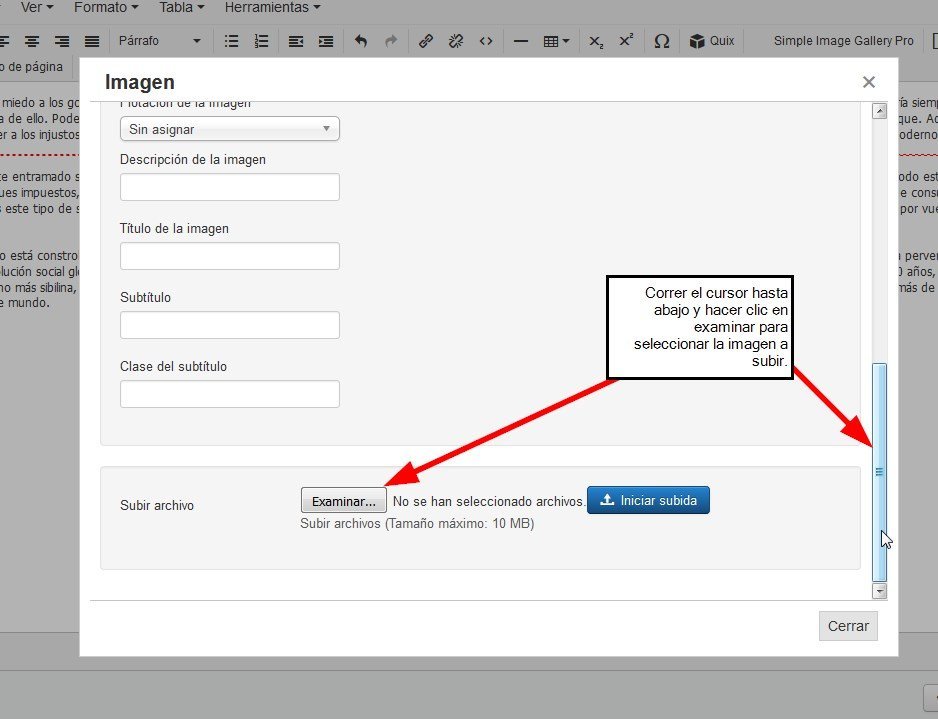Focus the Clase del subtítulo field
938x719 pixels.
click(230, 394)
